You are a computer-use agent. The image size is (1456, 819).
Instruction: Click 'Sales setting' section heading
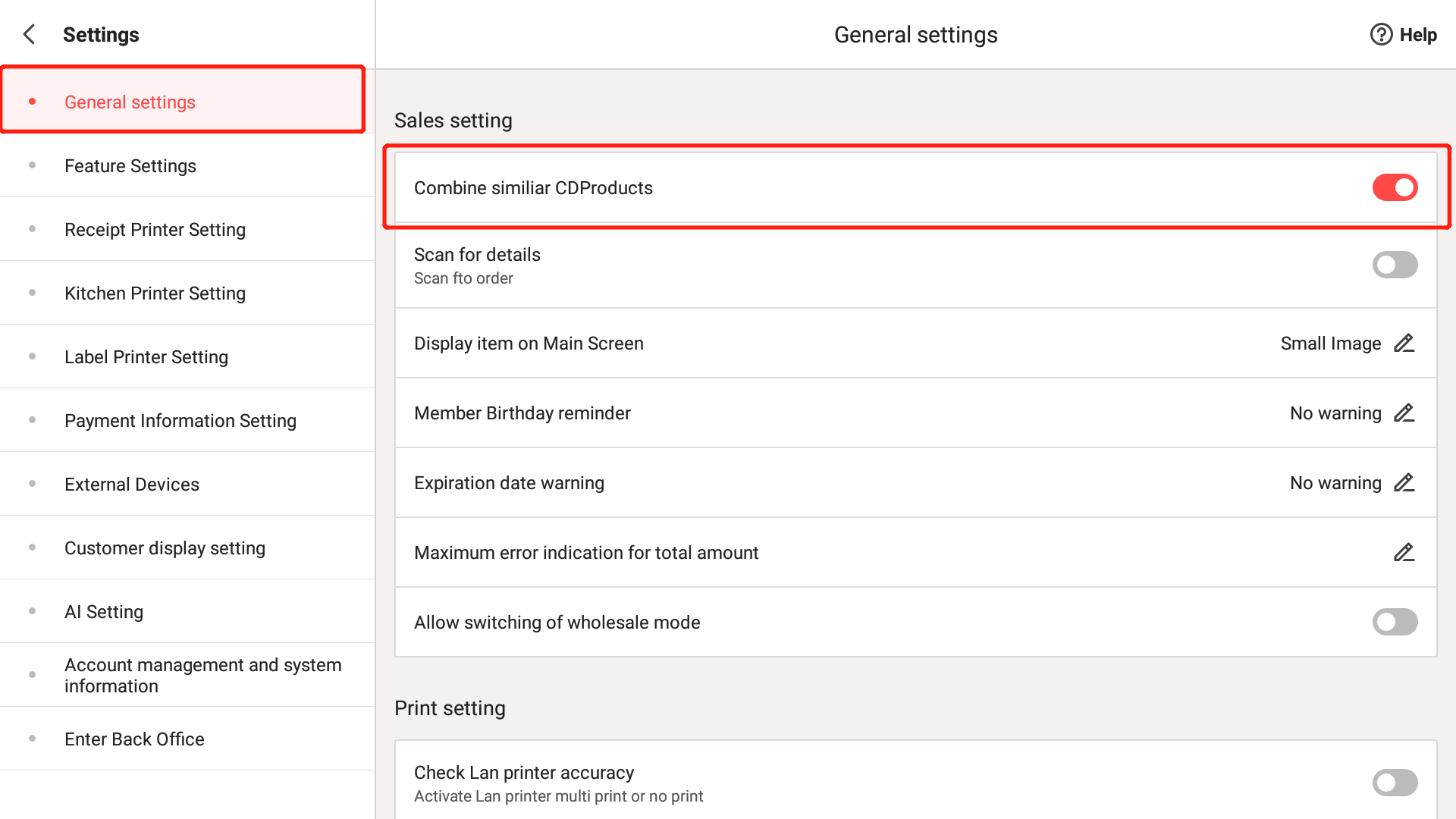pos(453,121)
